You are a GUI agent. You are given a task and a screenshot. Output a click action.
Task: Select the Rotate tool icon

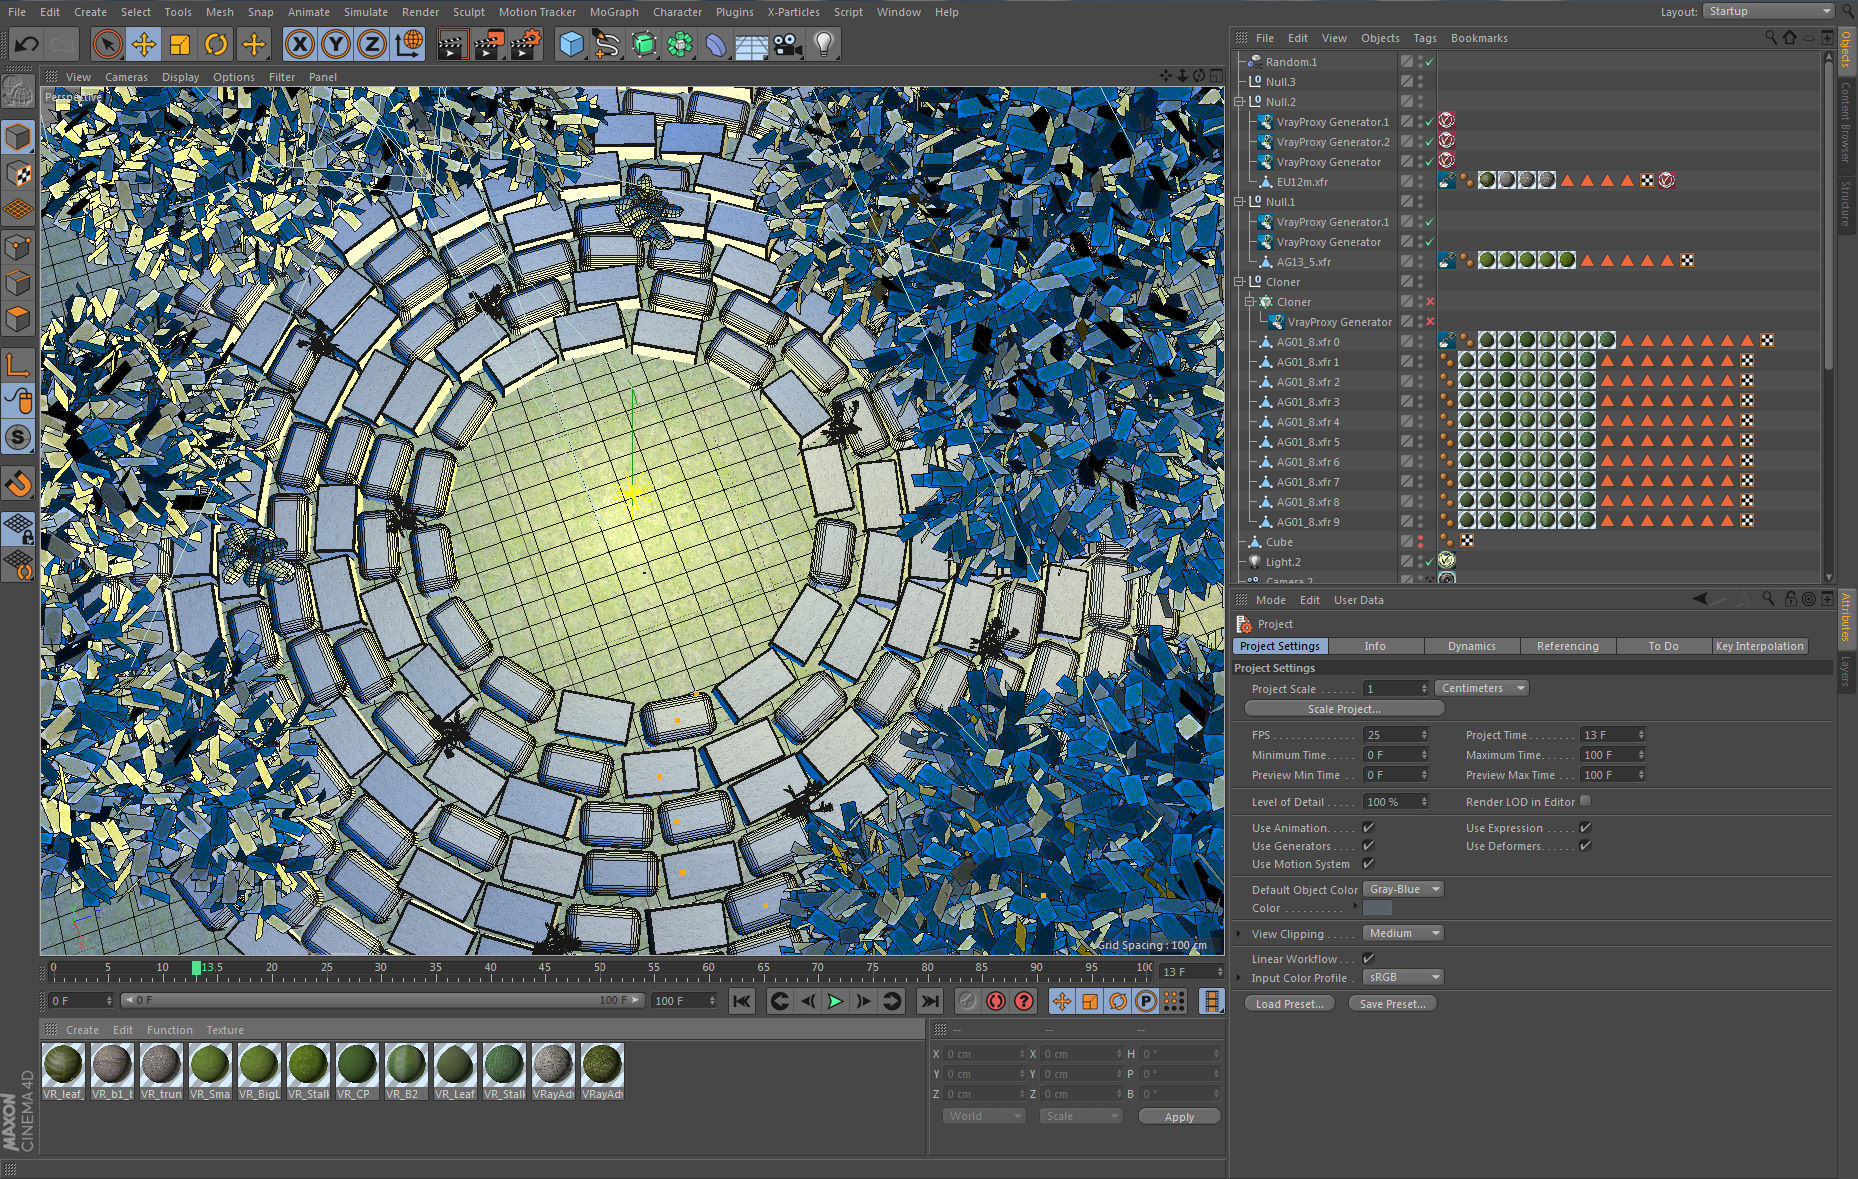(216, 44)
